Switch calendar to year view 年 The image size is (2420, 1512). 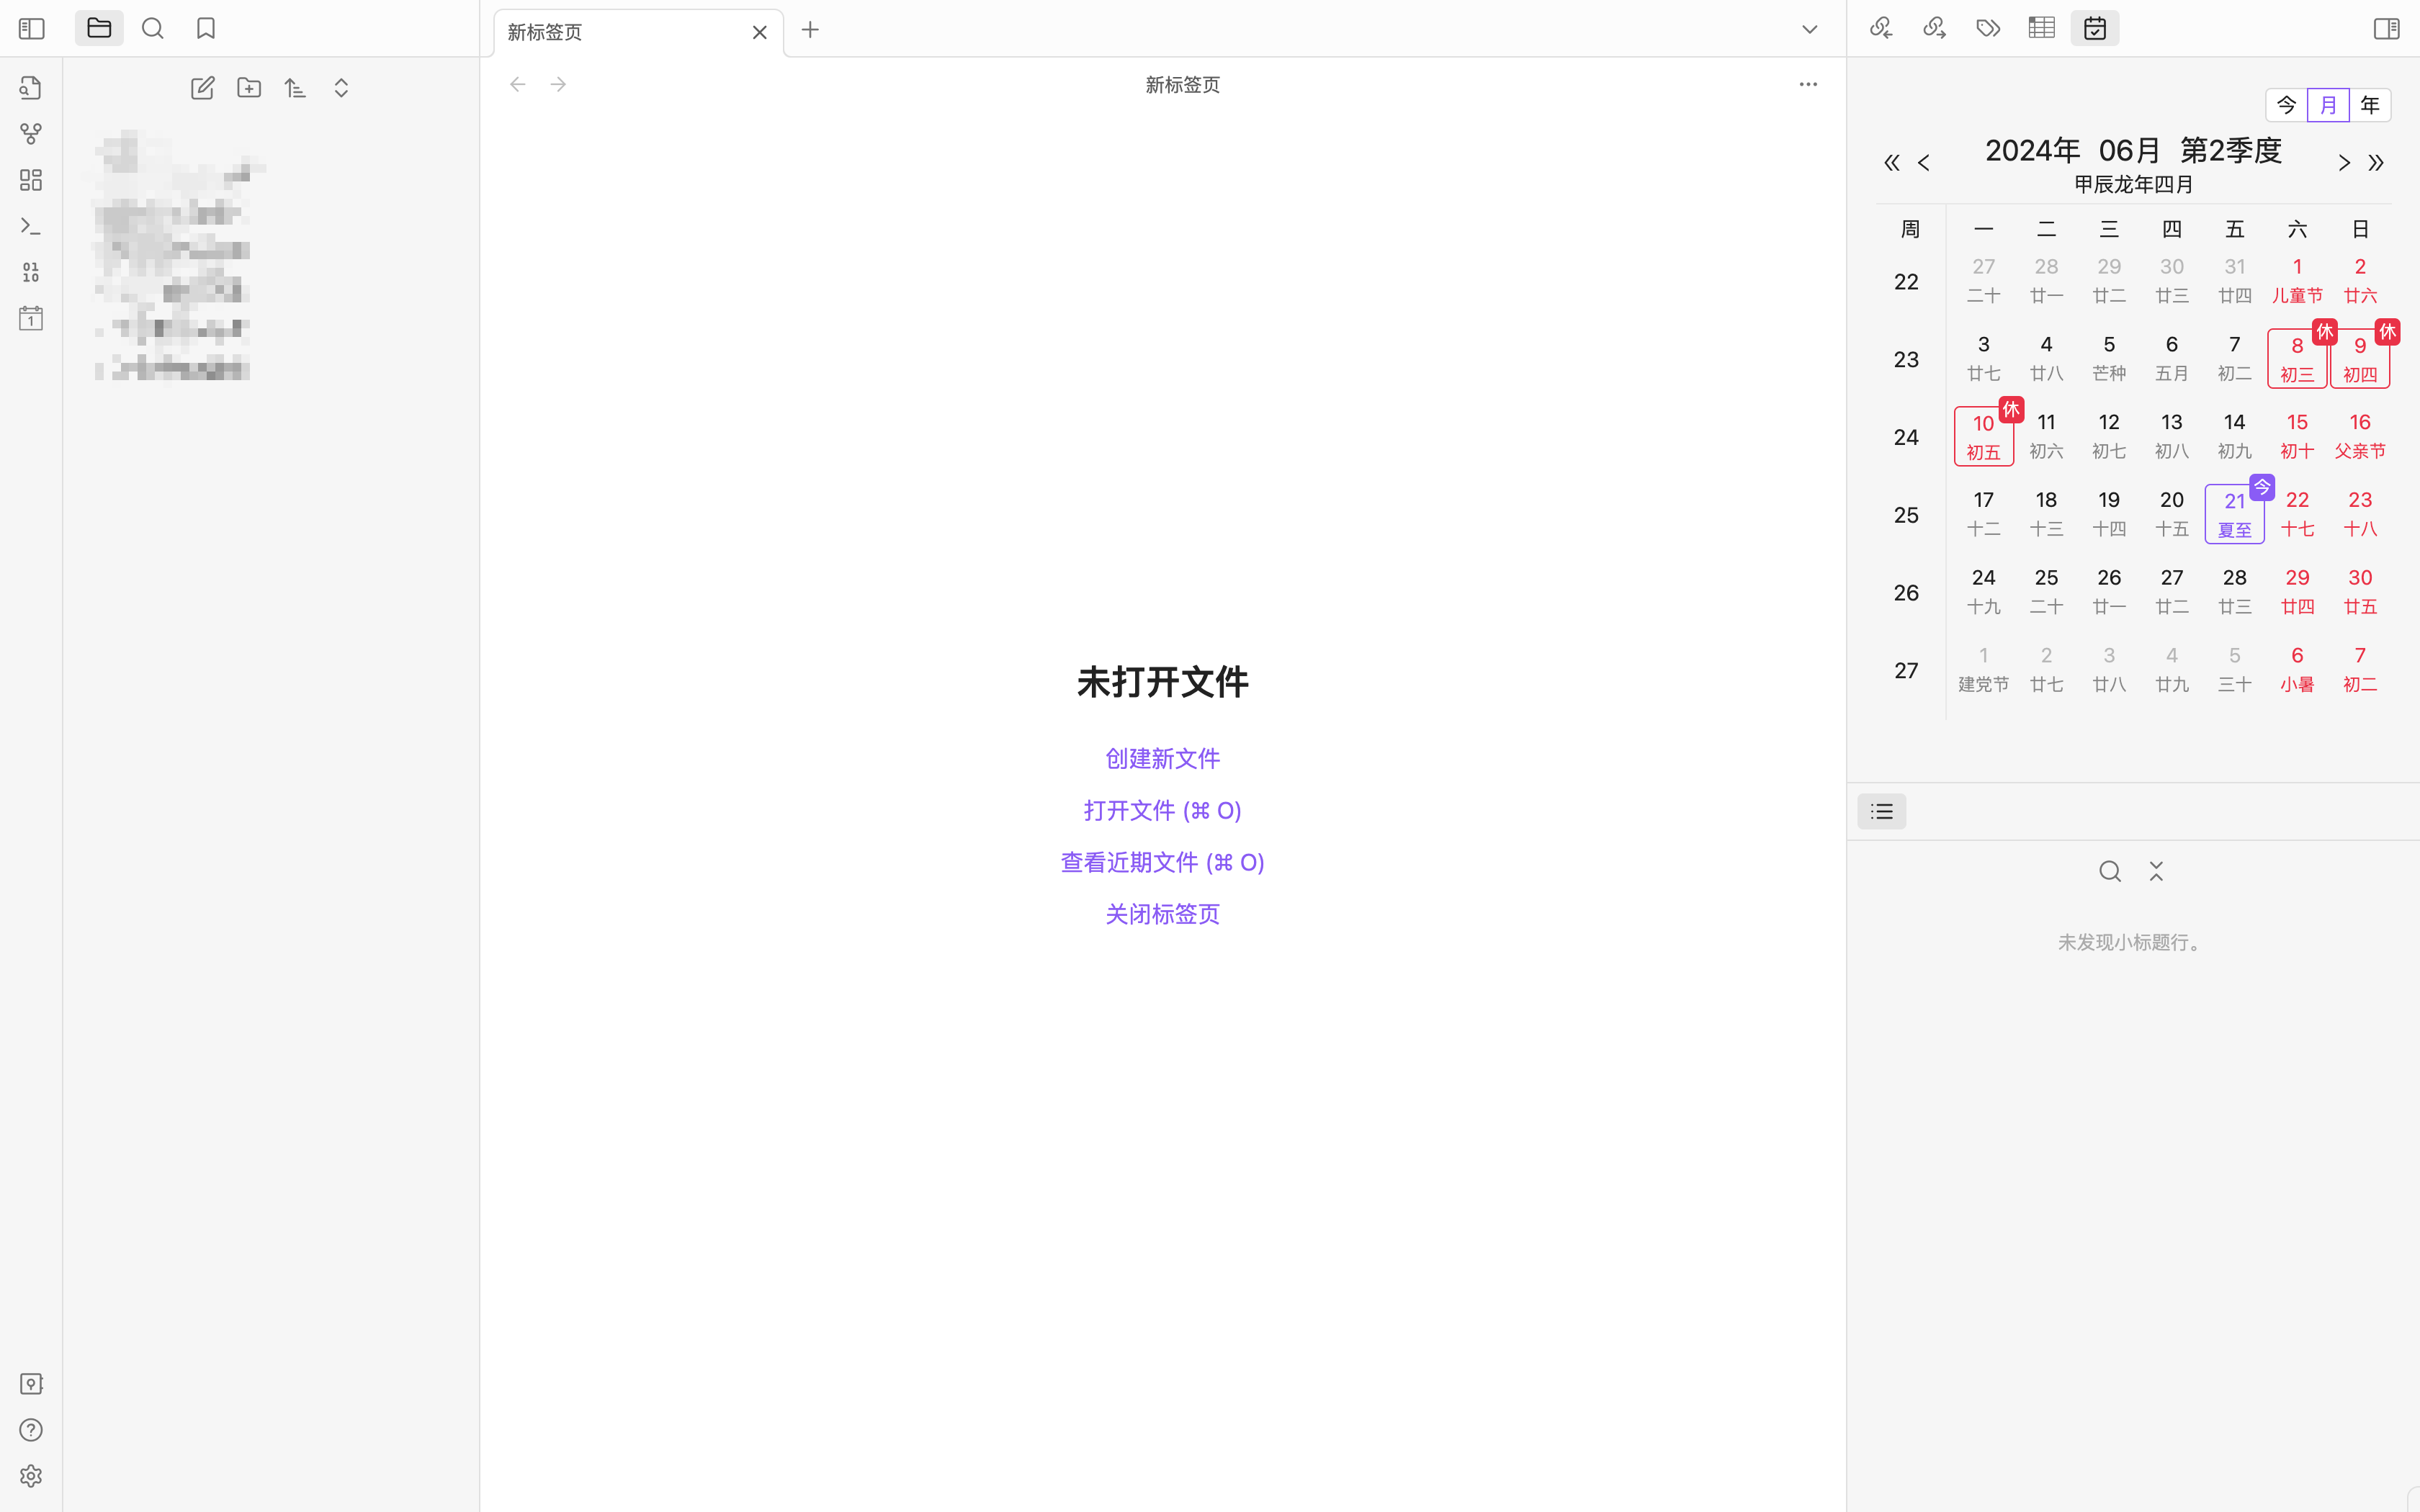click(2369, 105)
